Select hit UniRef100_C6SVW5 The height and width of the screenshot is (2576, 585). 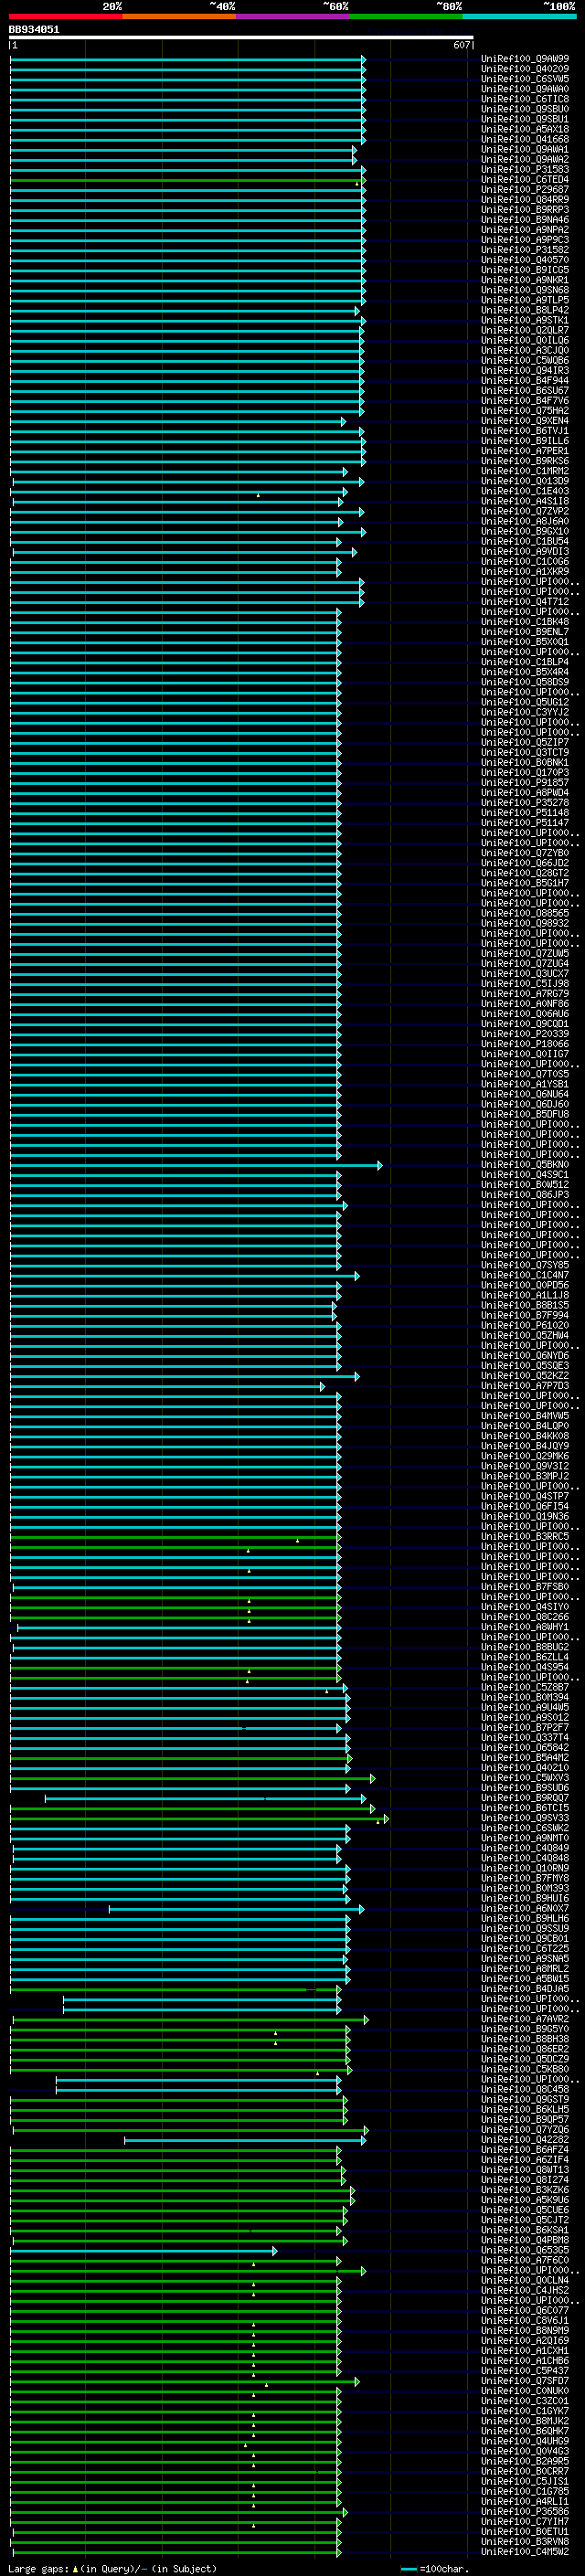point(525,79)
